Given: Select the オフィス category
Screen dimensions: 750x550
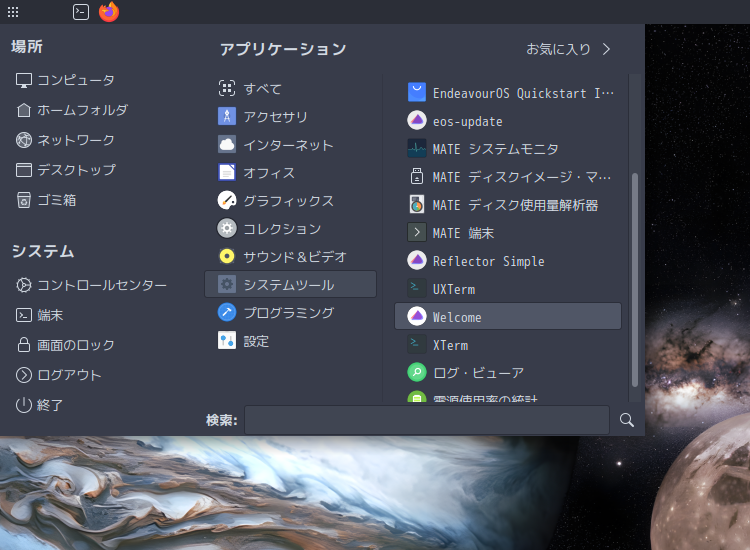Looking at the screenshot, I should coord(290,172).
